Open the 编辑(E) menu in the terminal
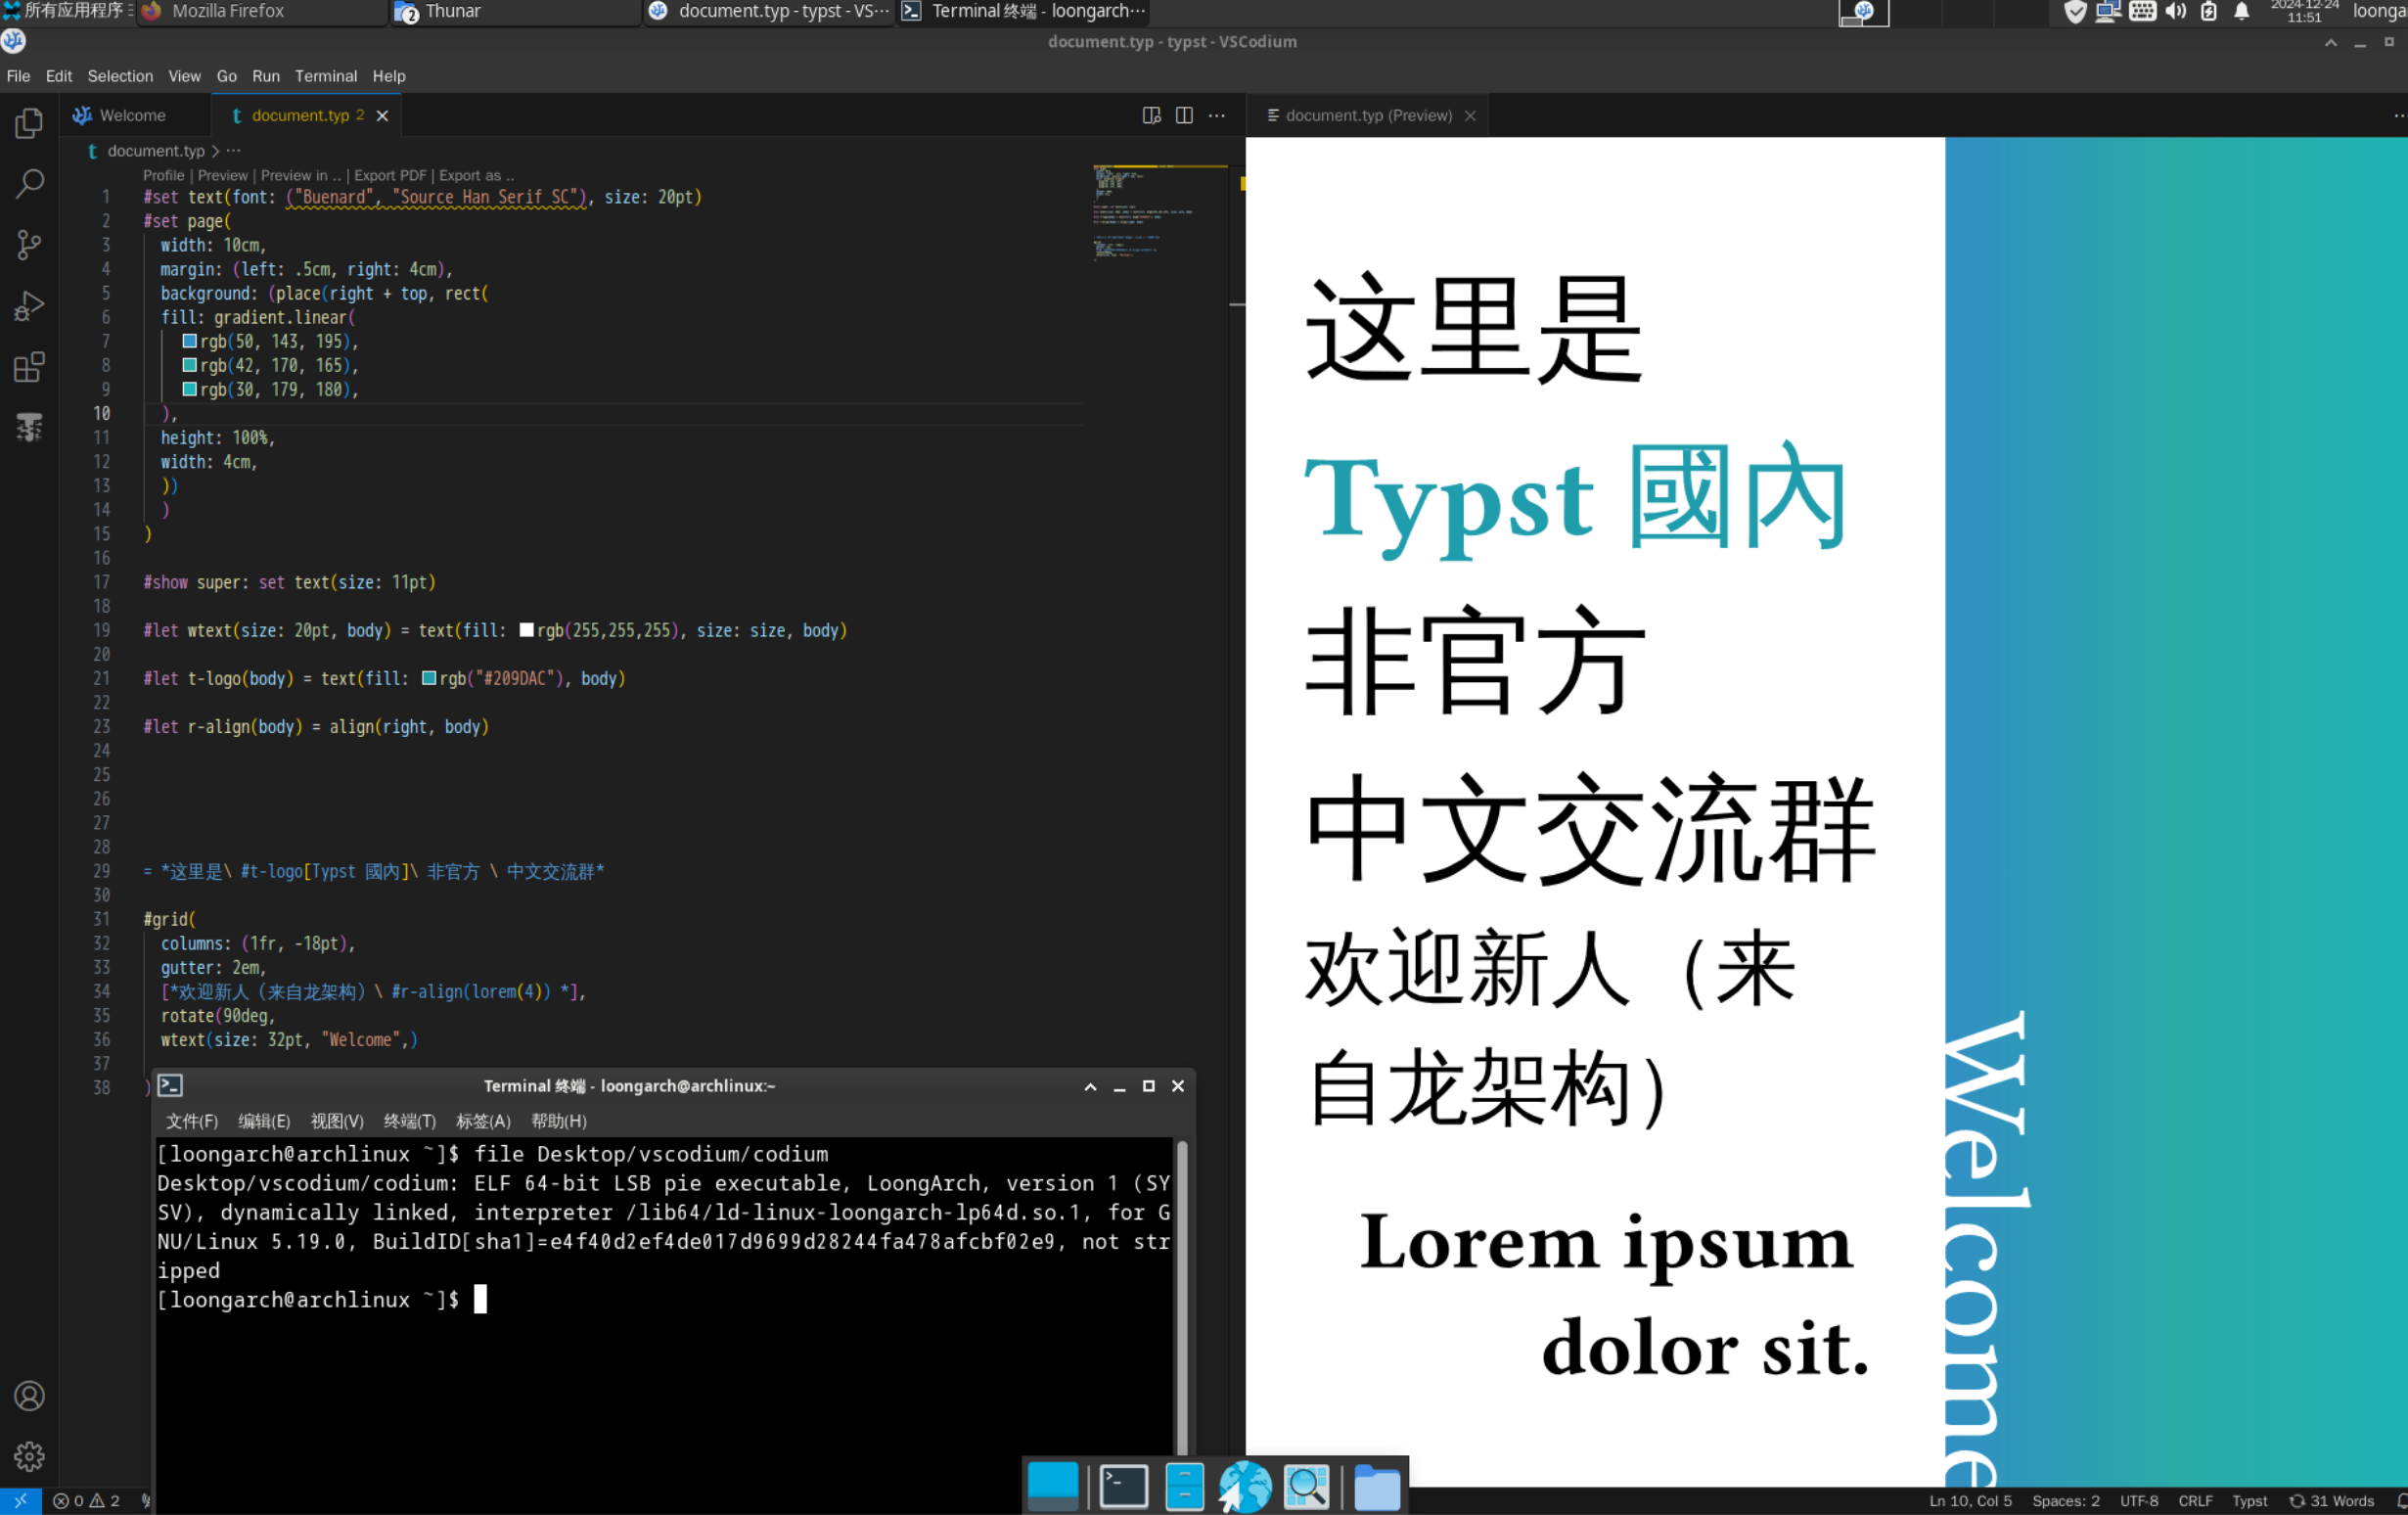 (264, 1121)
